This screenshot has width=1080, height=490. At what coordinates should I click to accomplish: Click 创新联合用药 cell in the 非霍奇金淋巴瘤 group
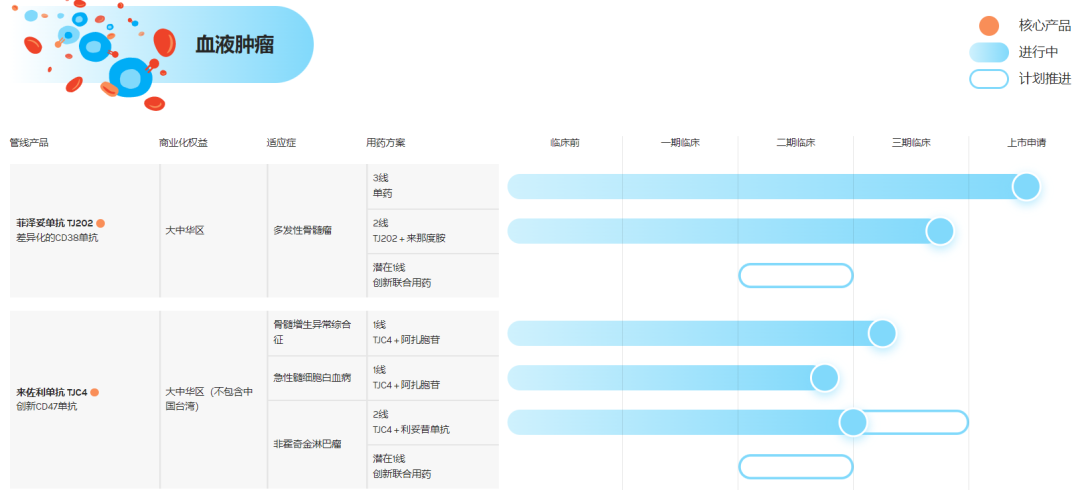[433, 467]
